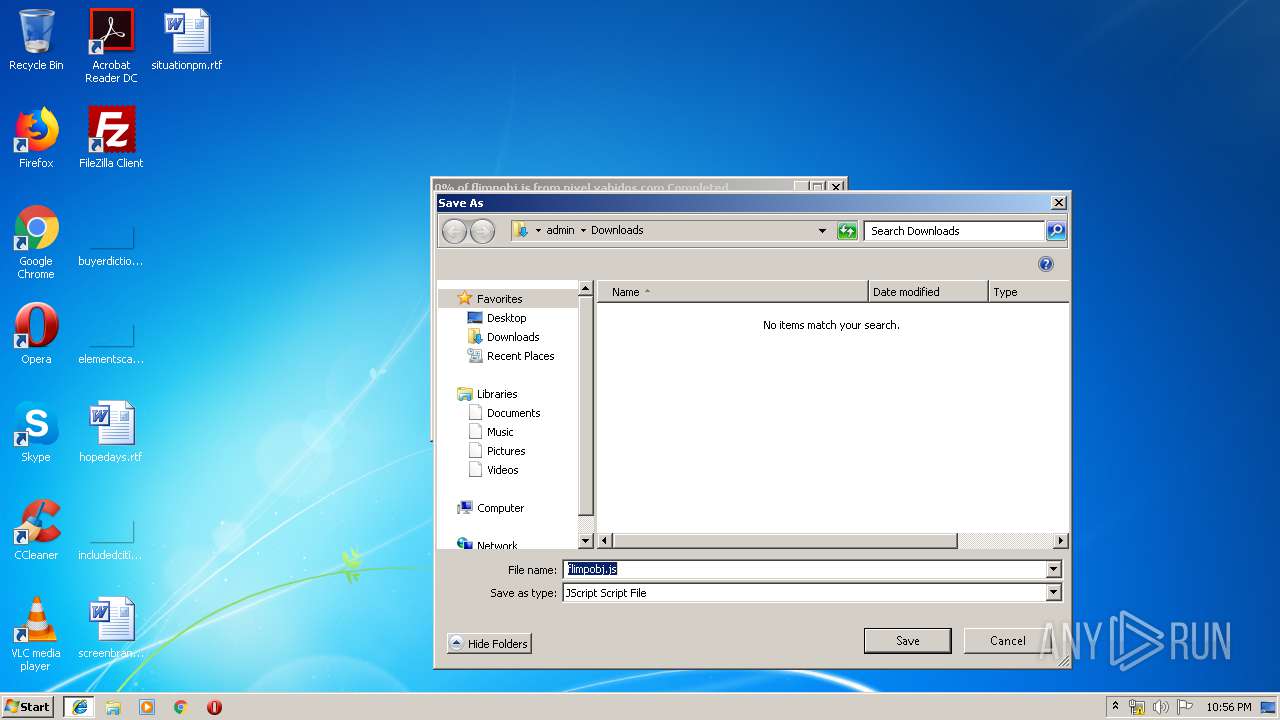Image resolution: width=1280 pixels, height=720 pixels.
Task: Expand root breadcrumb arrow before admin
Action: 538,230
